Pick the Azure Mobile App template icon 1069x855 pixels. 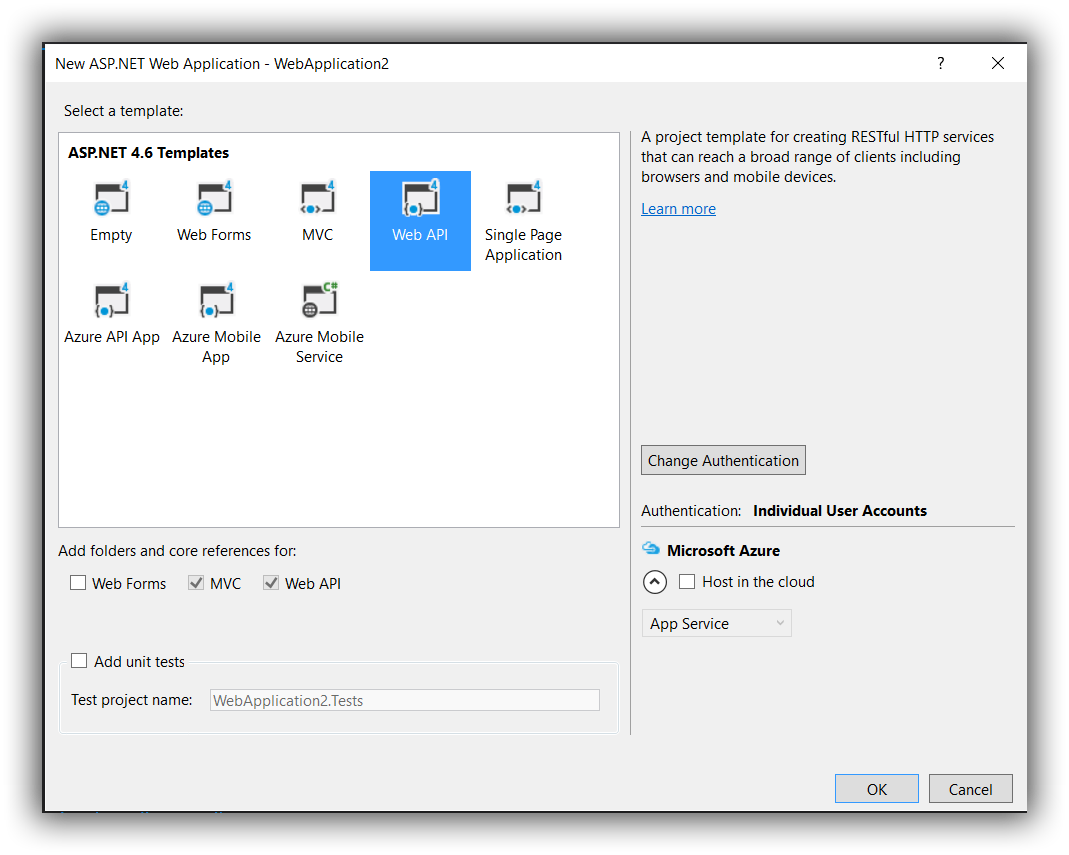pos(216,301)
